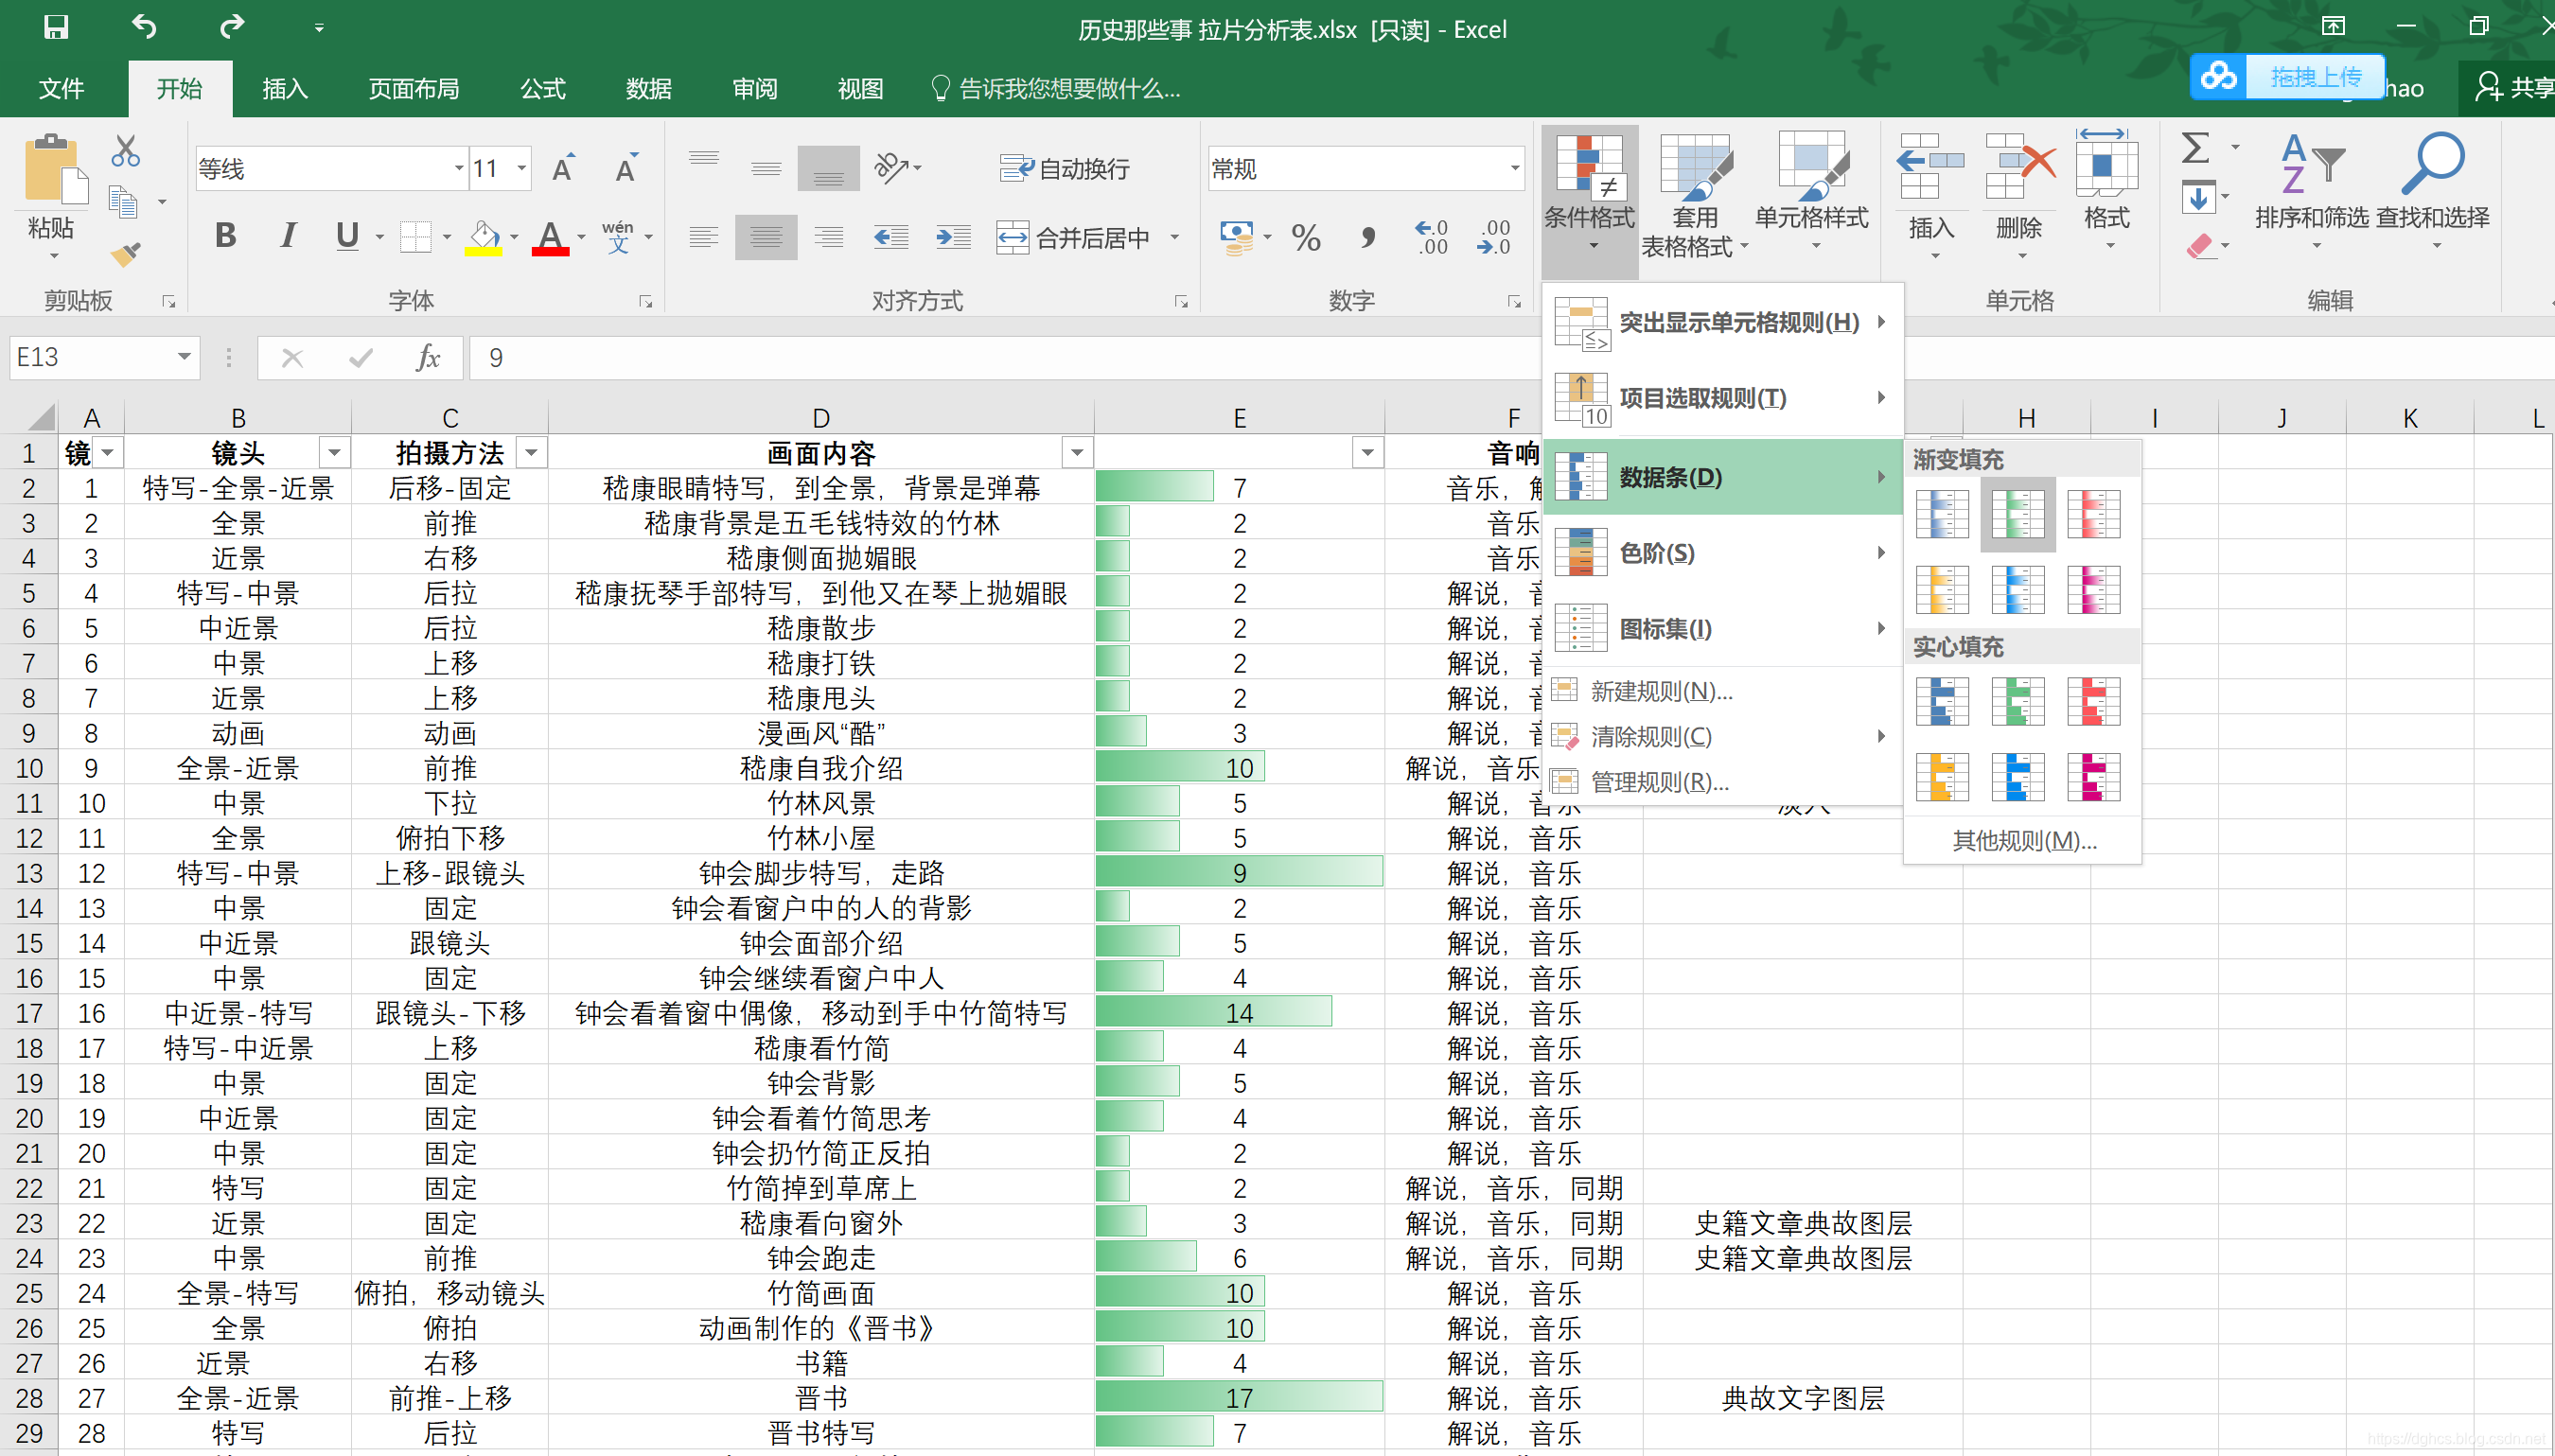This screenshot has width=2555, height=1456.
Task: Switch to the 插入 ribbon tab
Action: (284, 89)
